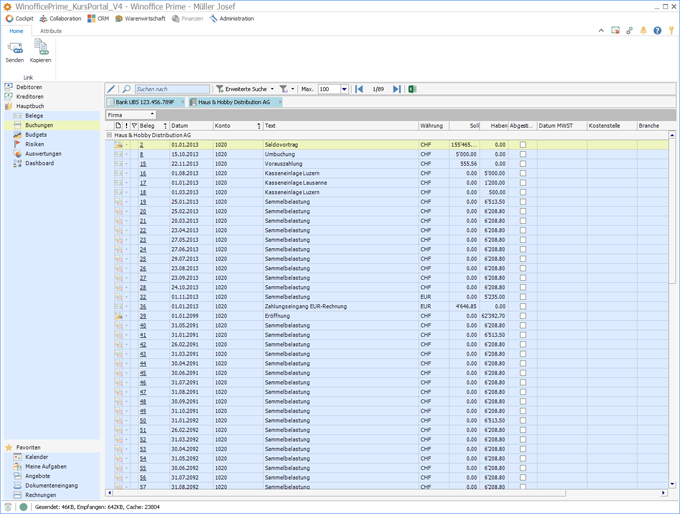Toggle Abgestimmt checkbox for Zahlungseingang EUR-Rechnung row
Viewport: 680px width, 514px height.
[523, 306]
